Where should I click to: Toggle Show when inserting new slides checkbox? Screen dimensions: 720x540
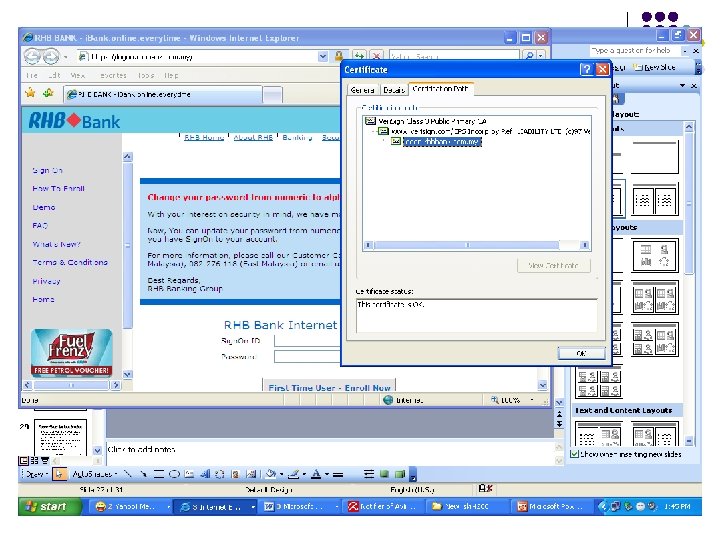pyautogui.click(x=574, y=454)
